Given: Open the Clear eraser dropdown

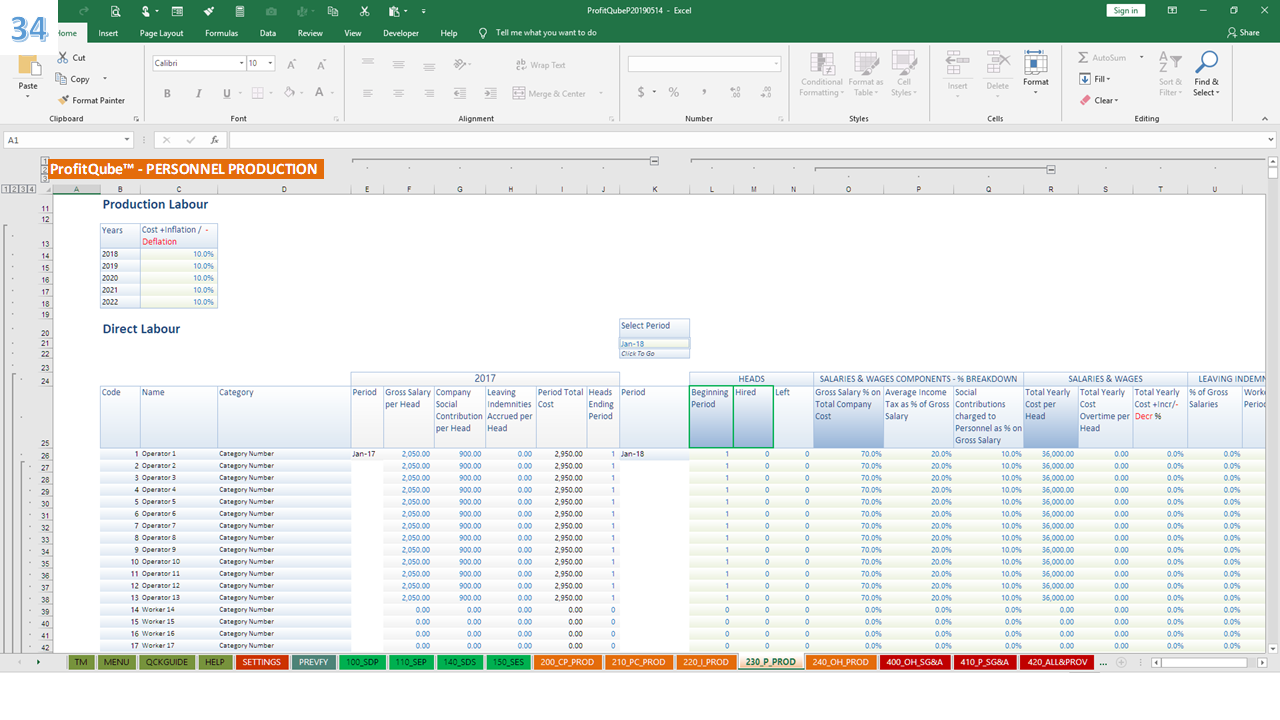Looking at the screenshot, I should tap(1099, 100).
